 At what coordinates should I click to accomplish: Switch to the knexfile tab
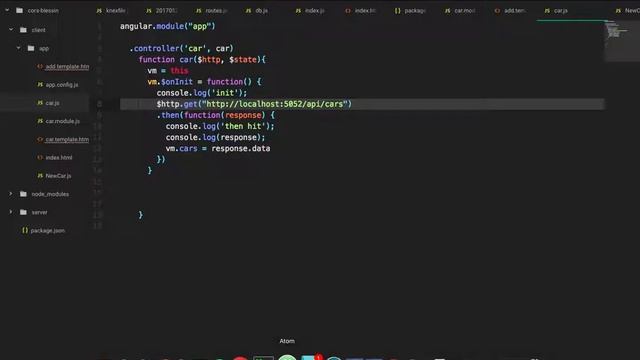(x=111, y=11)
